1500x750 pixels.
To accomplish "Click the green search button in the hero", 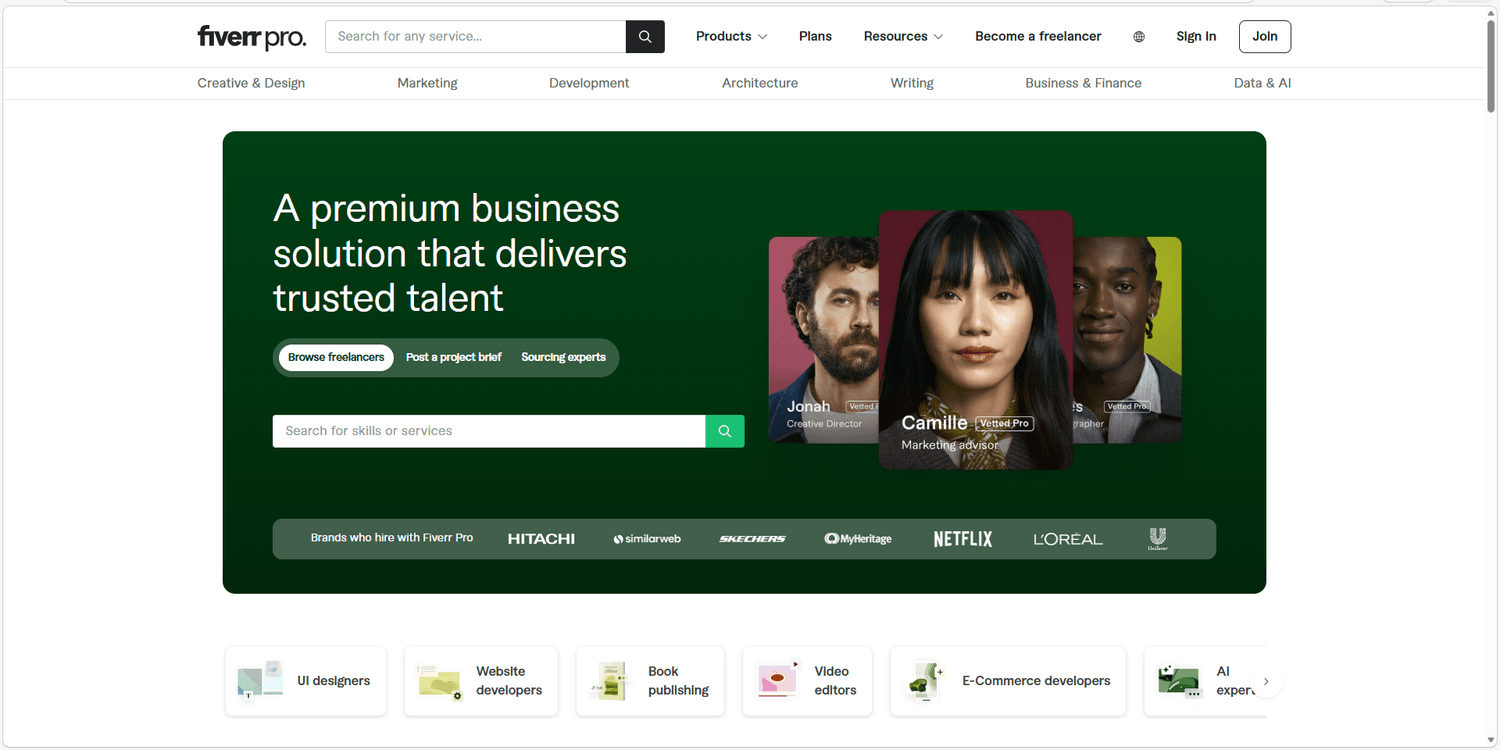I will (x=725, y=431).
